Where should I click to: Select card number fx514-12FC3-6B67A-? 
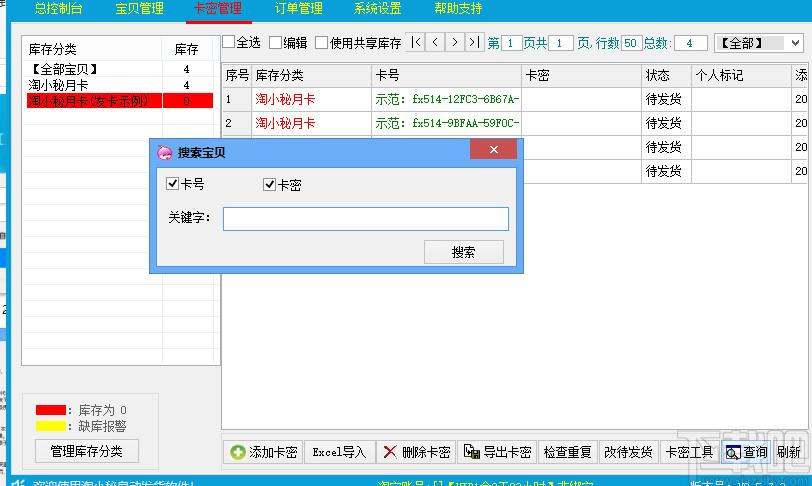click(447, 99)
